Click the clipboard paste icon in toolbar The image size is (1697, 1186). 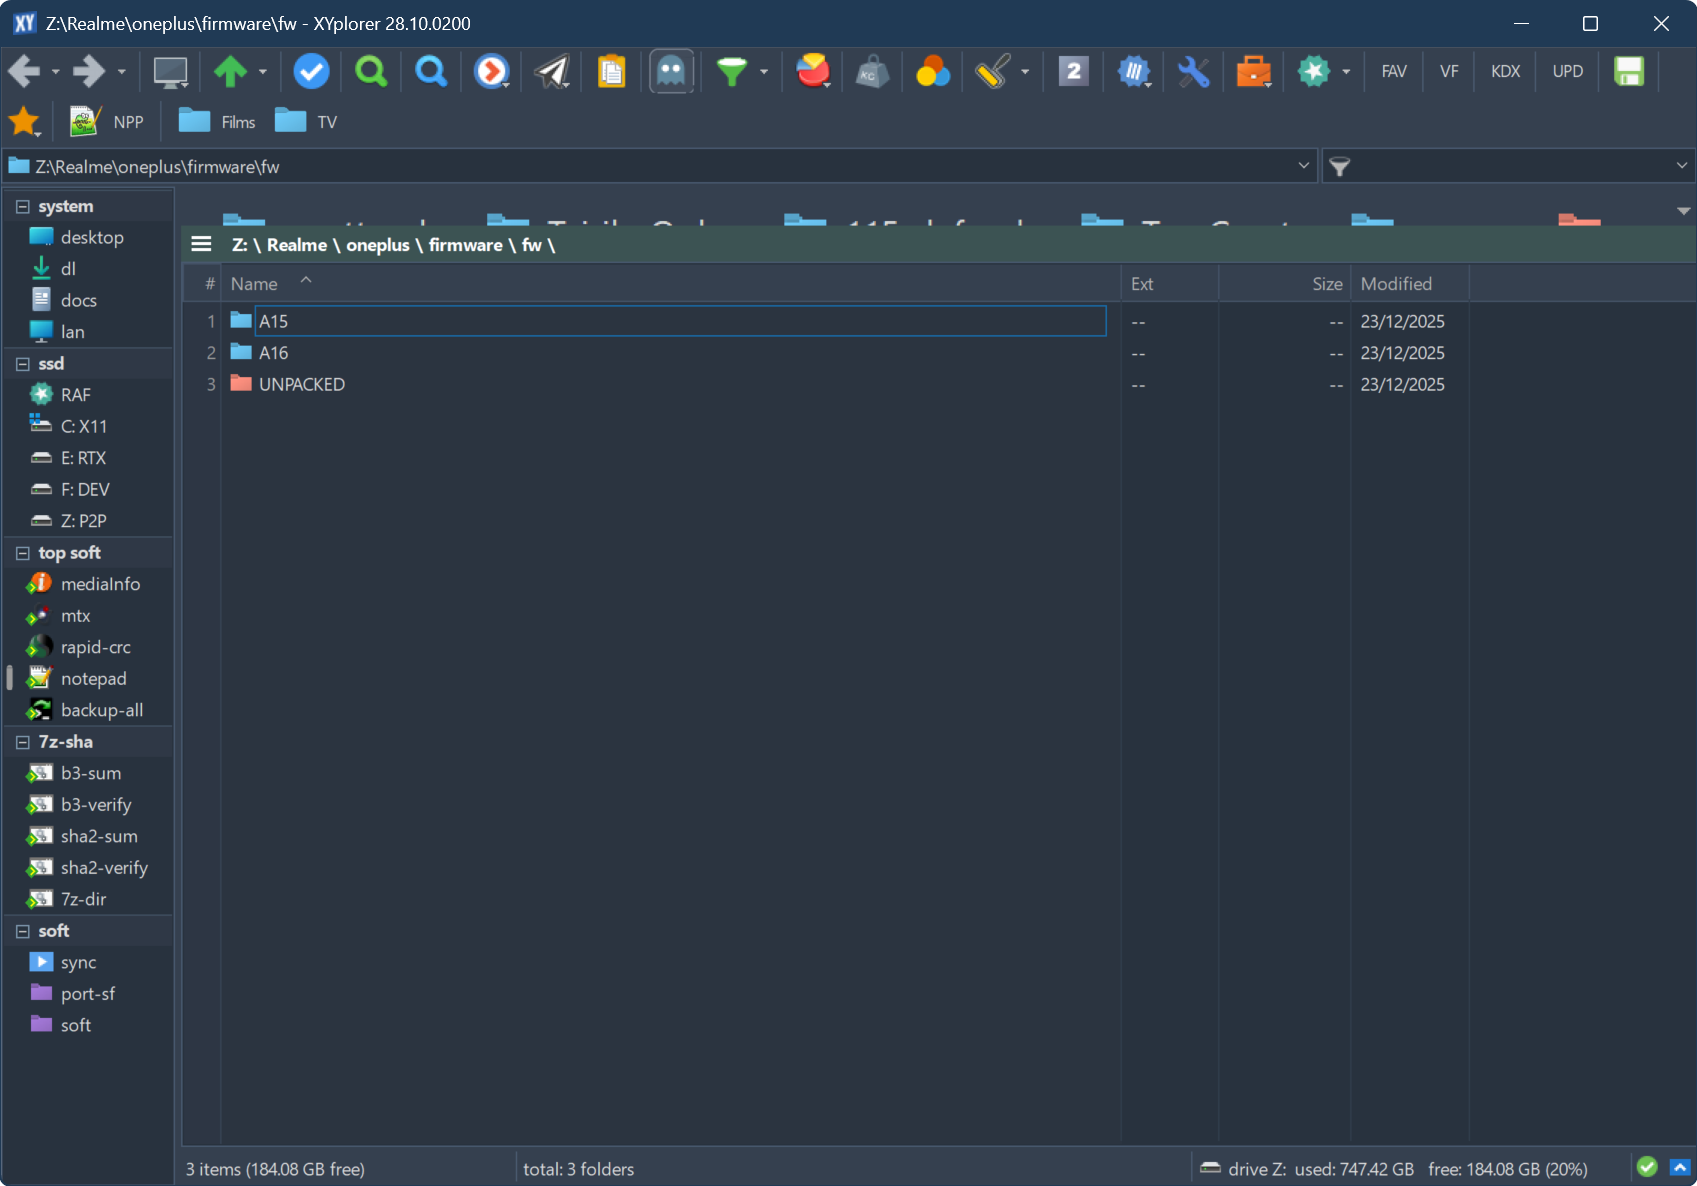point(611,72)
